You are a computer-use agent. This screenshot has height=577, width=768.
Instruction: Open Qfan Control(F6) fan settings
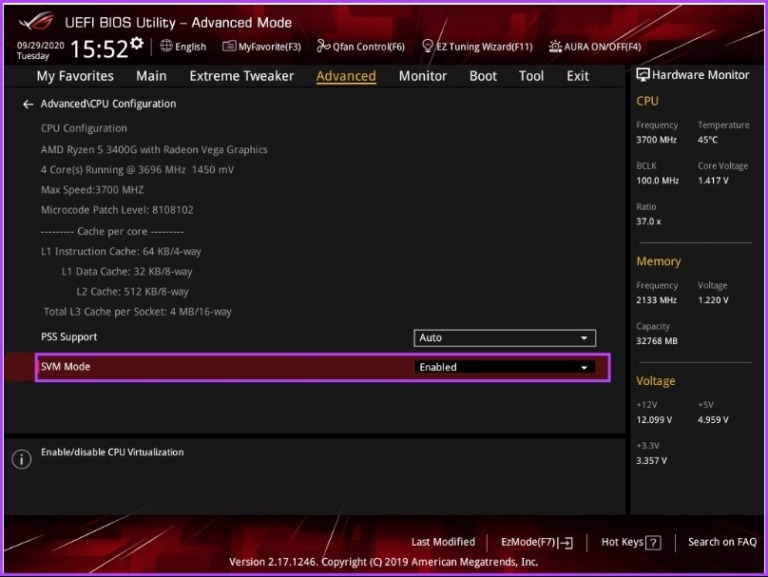361,46
